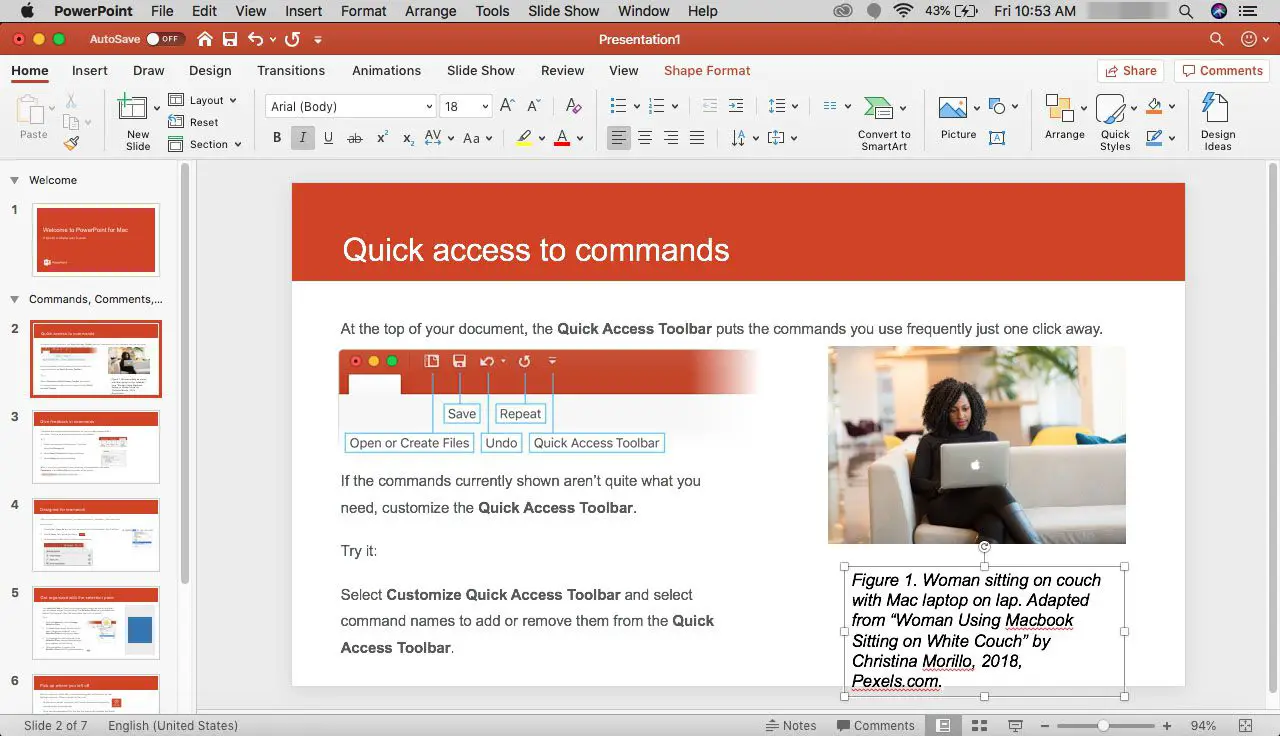Switch to the Transitions ribbon tab
The image size is (1280, 736).
tap(291, 70)
